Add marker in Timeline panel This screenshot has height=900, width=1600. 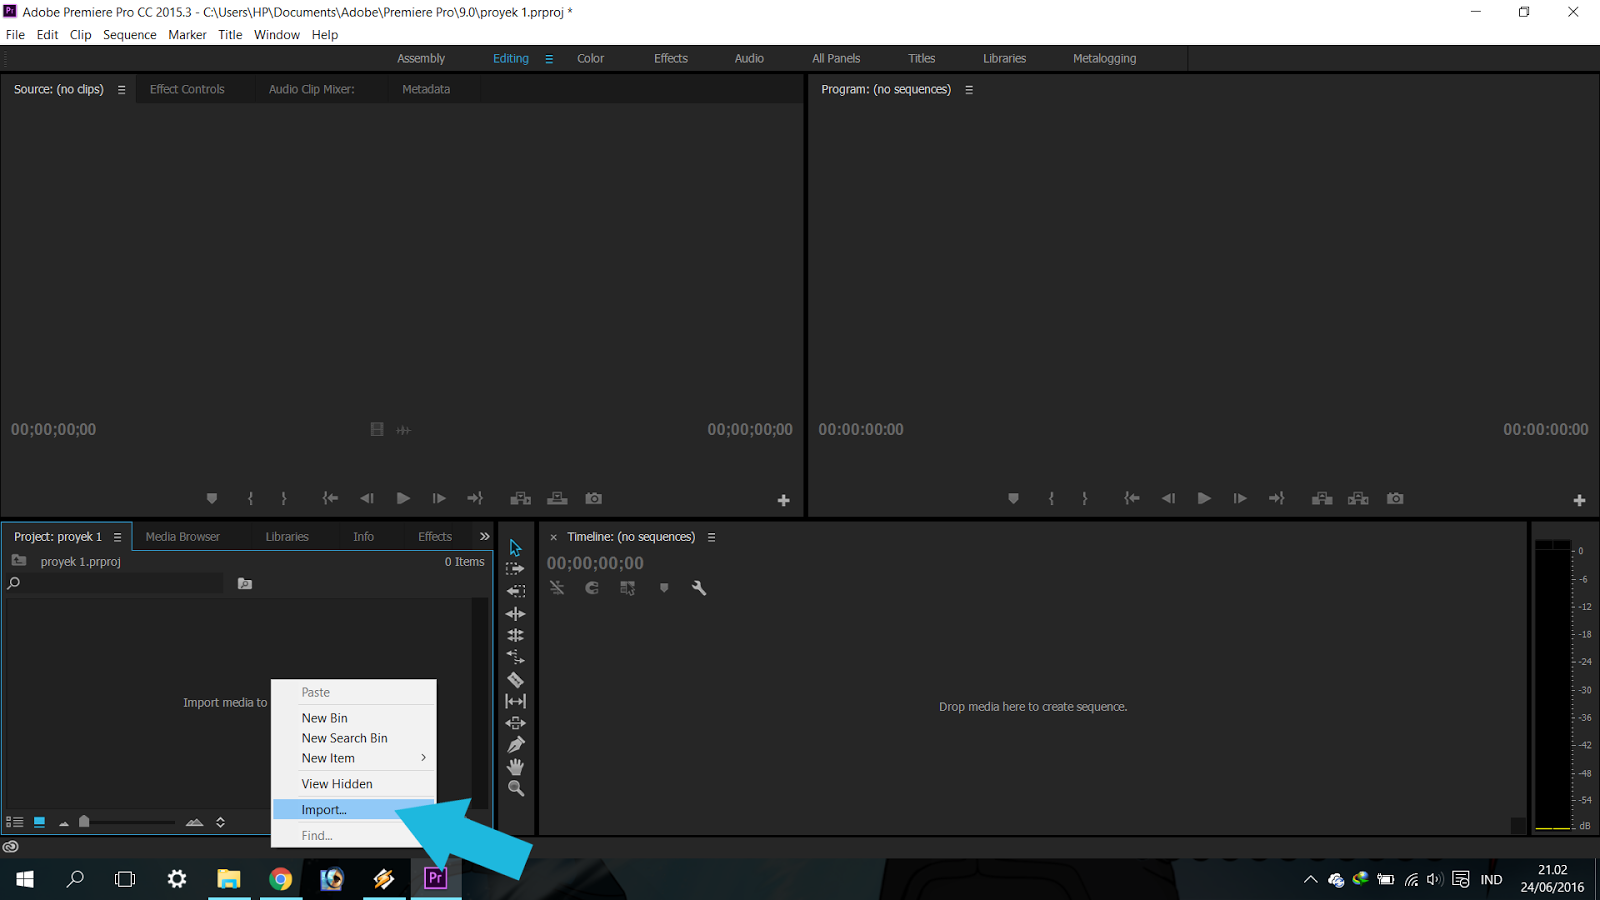664,588
